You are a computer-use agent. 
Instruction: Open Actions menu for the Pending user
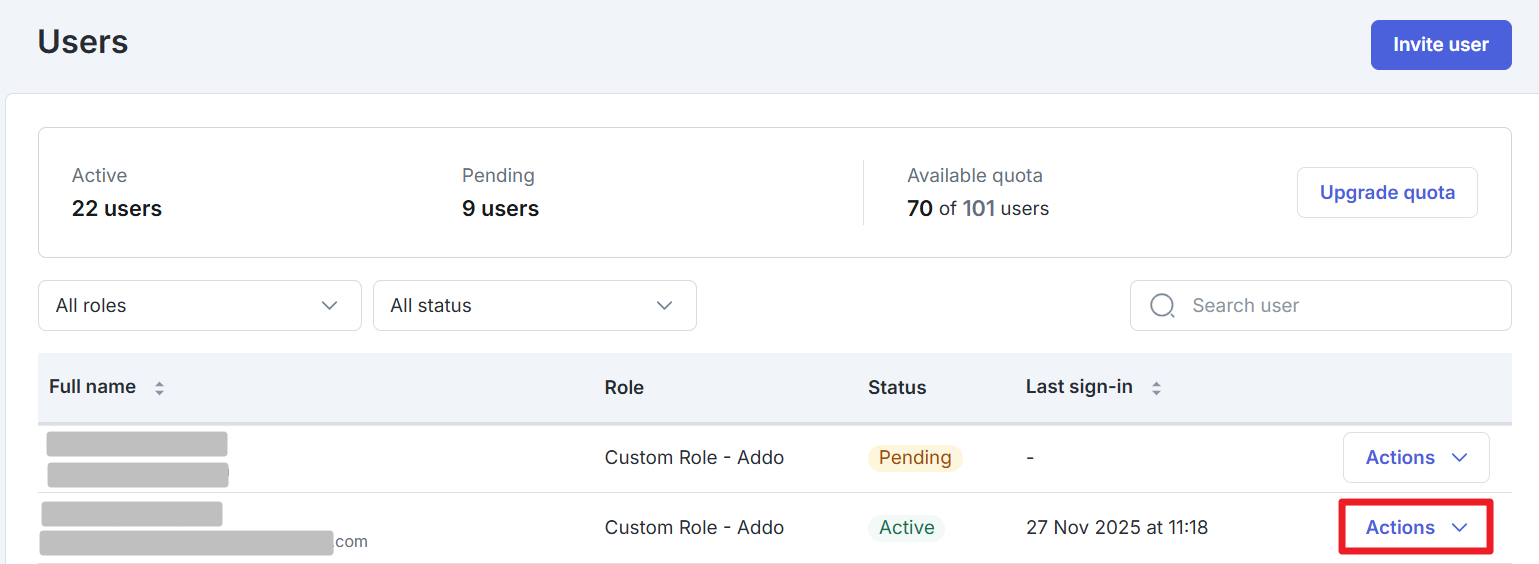point(1415,458)
